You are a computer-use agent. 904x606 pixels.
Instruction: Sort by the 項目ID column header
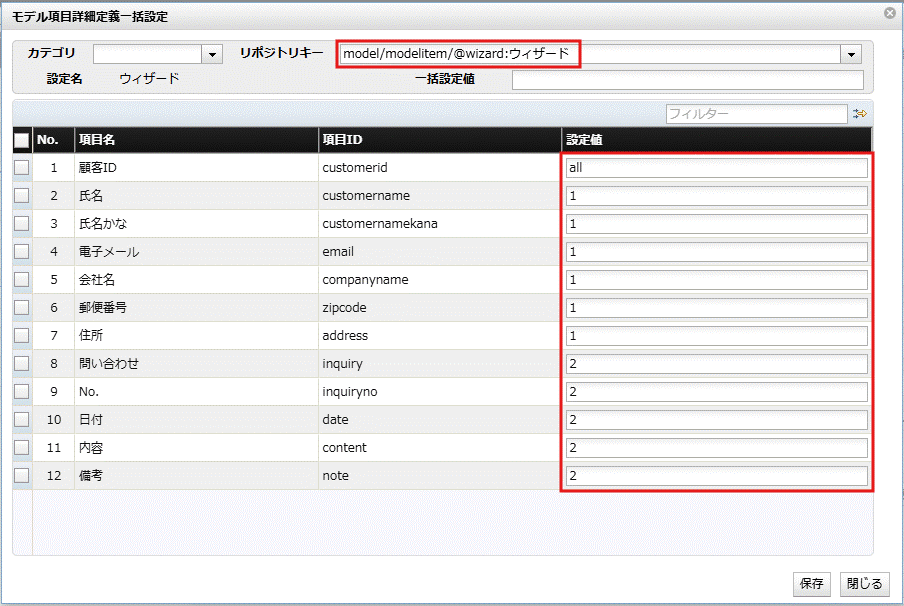440,140
